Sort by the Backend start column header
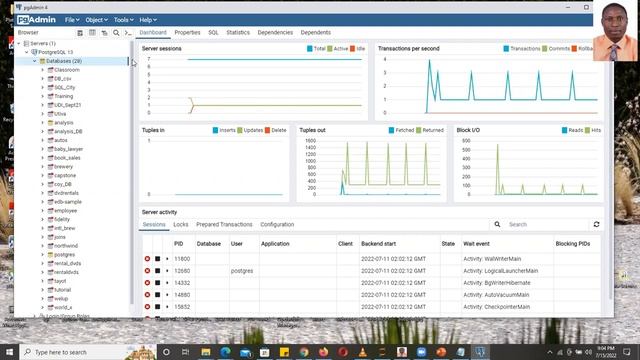Image resolution: width=640 pixels, height=360 pixels. click(x=378, y=244)
